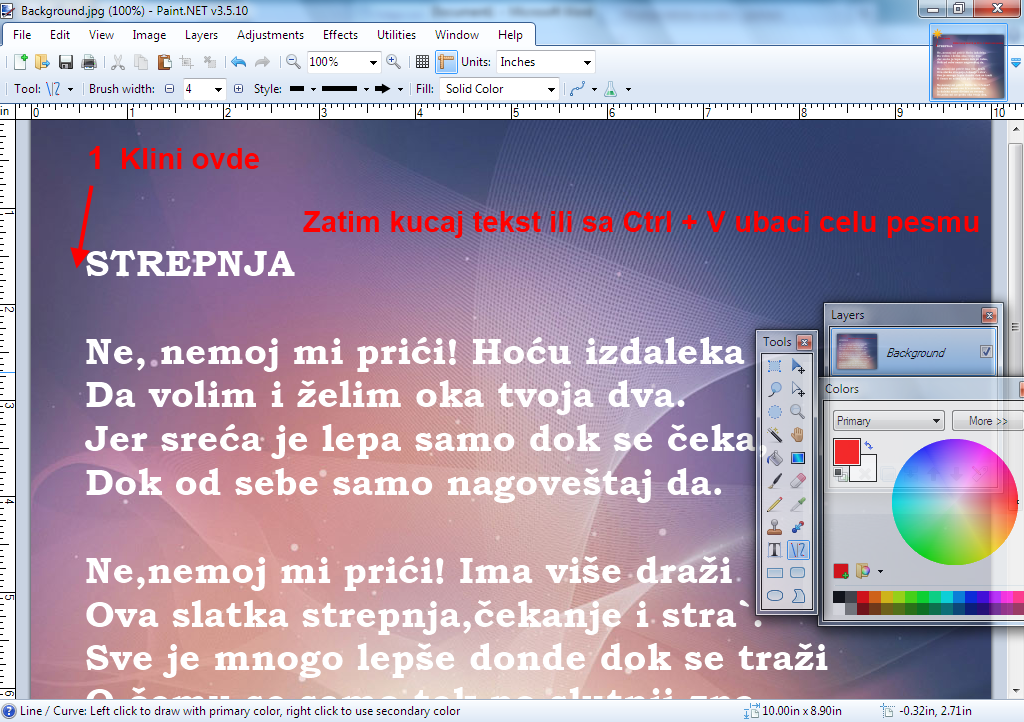Select the Recolor tool
The height and width of the screenshot is (722, 1024).
(x=797, y=527)
